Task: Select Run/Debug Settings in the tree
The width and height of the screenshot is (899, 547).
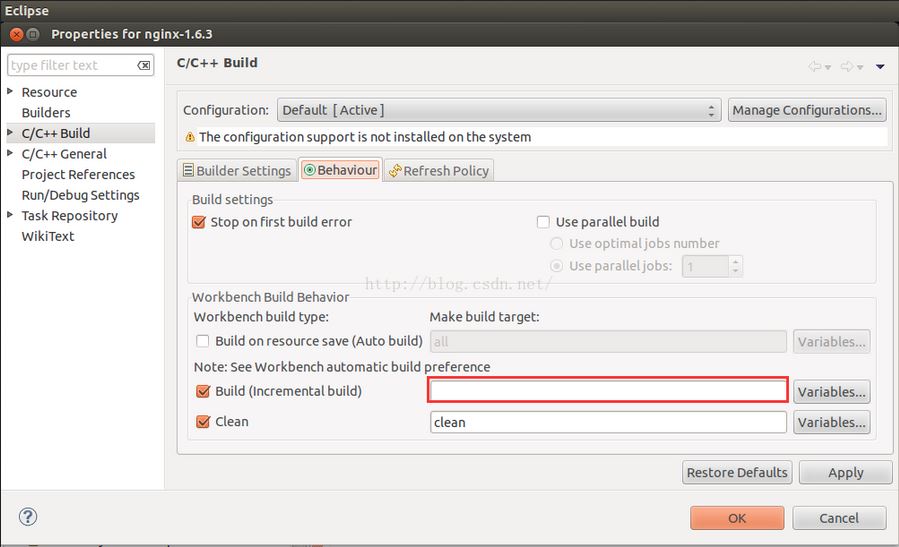Action: (x=80, y=195)
